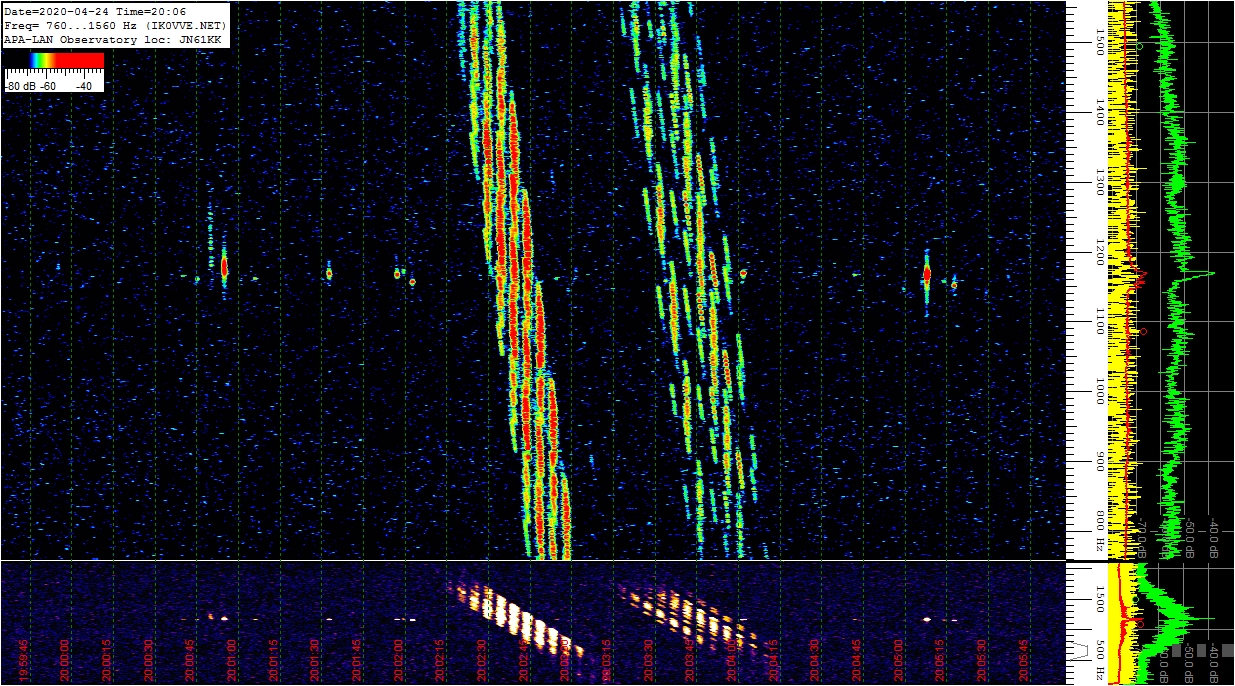Select the 20:01:30 time marker
The image size is (1235, 686).
point(316,660)
